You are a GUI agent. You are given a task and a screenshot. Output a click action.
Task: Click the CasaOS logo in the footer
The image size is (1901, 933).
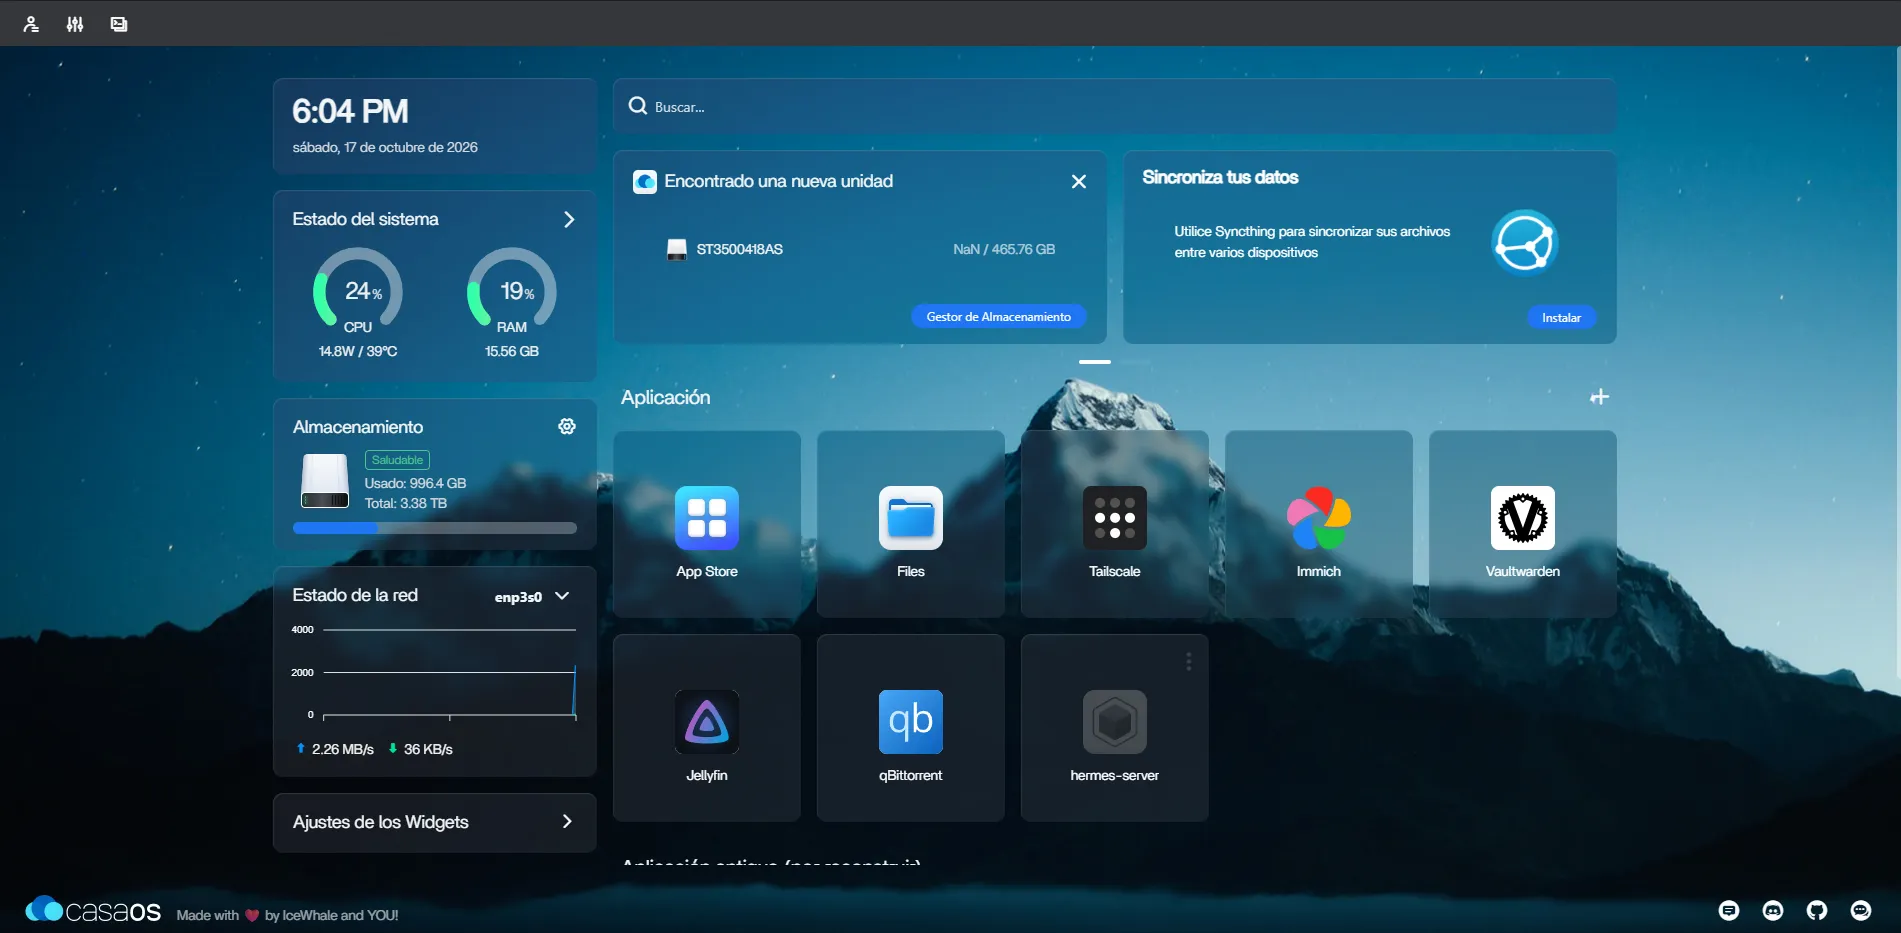(x=93, y=910)
